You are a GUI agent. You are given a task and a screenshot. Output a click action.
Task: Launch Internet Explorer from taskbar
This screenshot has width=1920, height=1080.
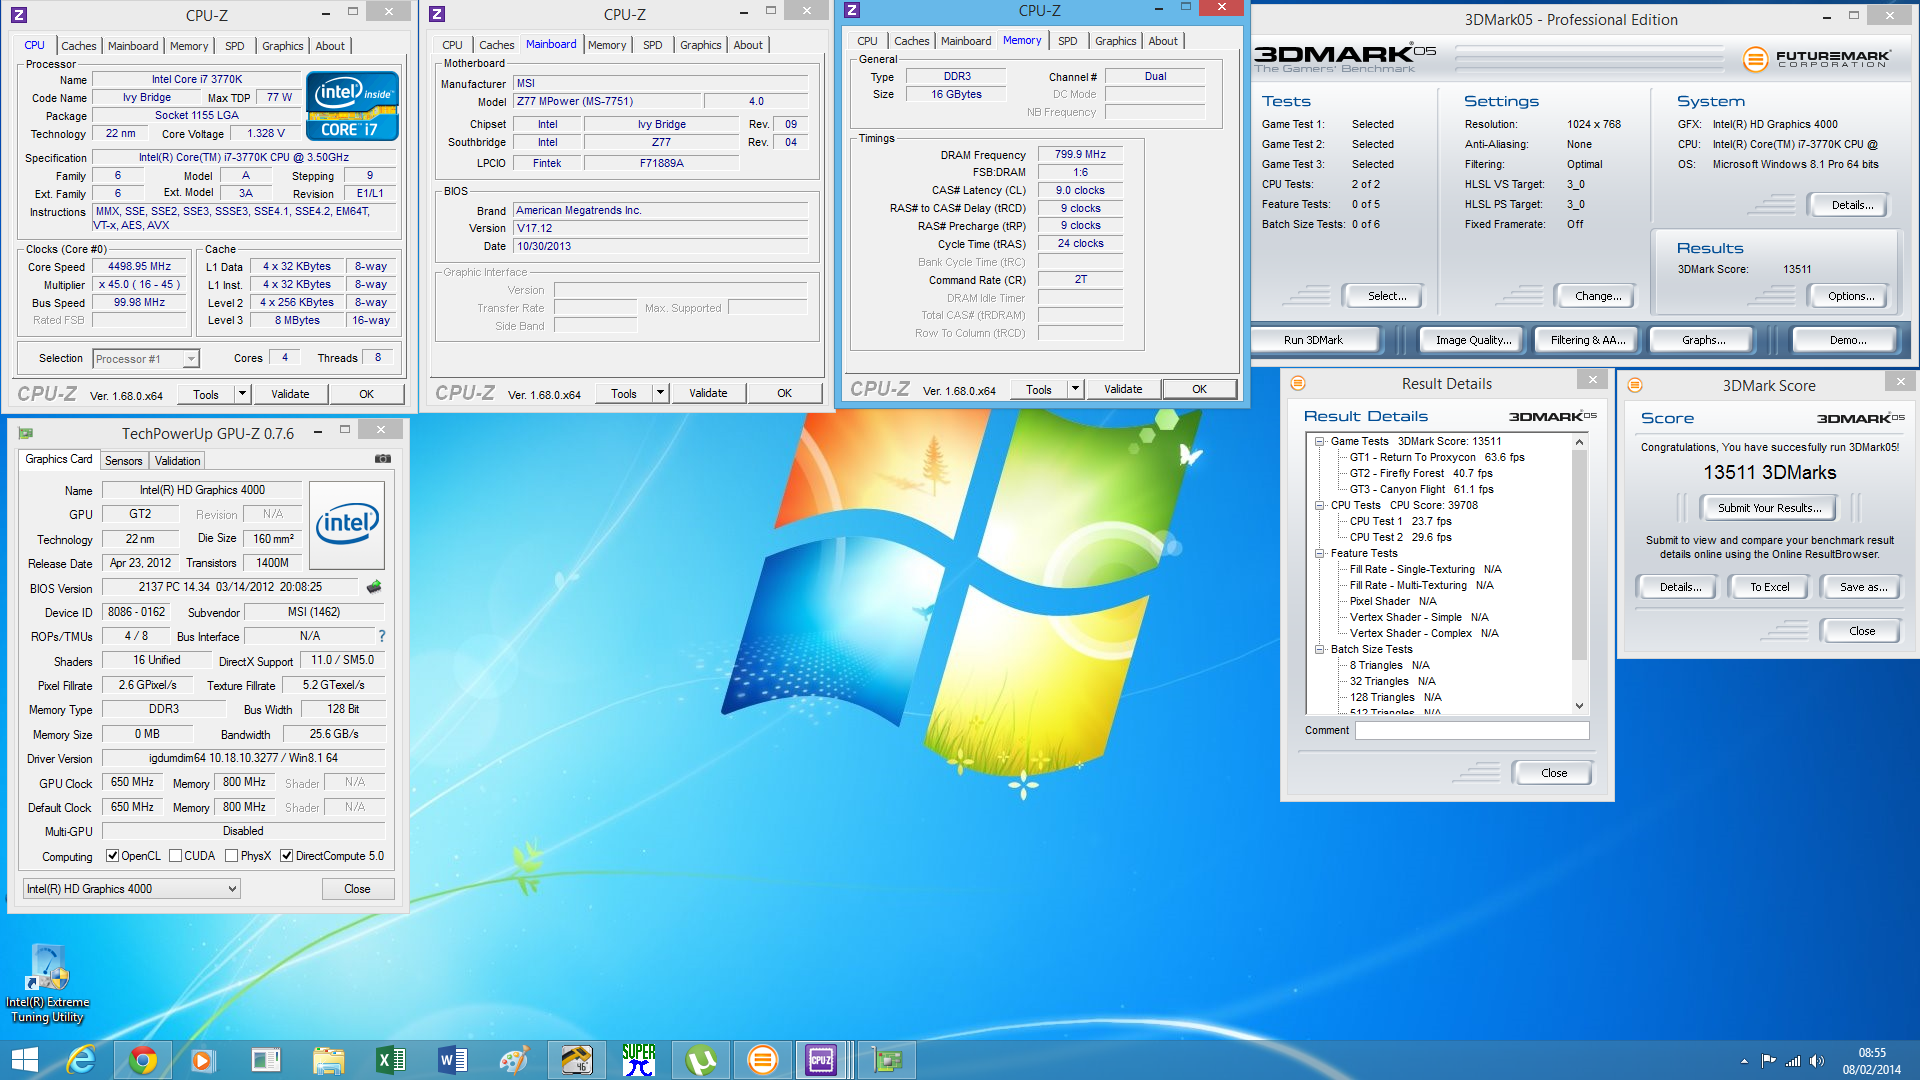coord(82,1060)
